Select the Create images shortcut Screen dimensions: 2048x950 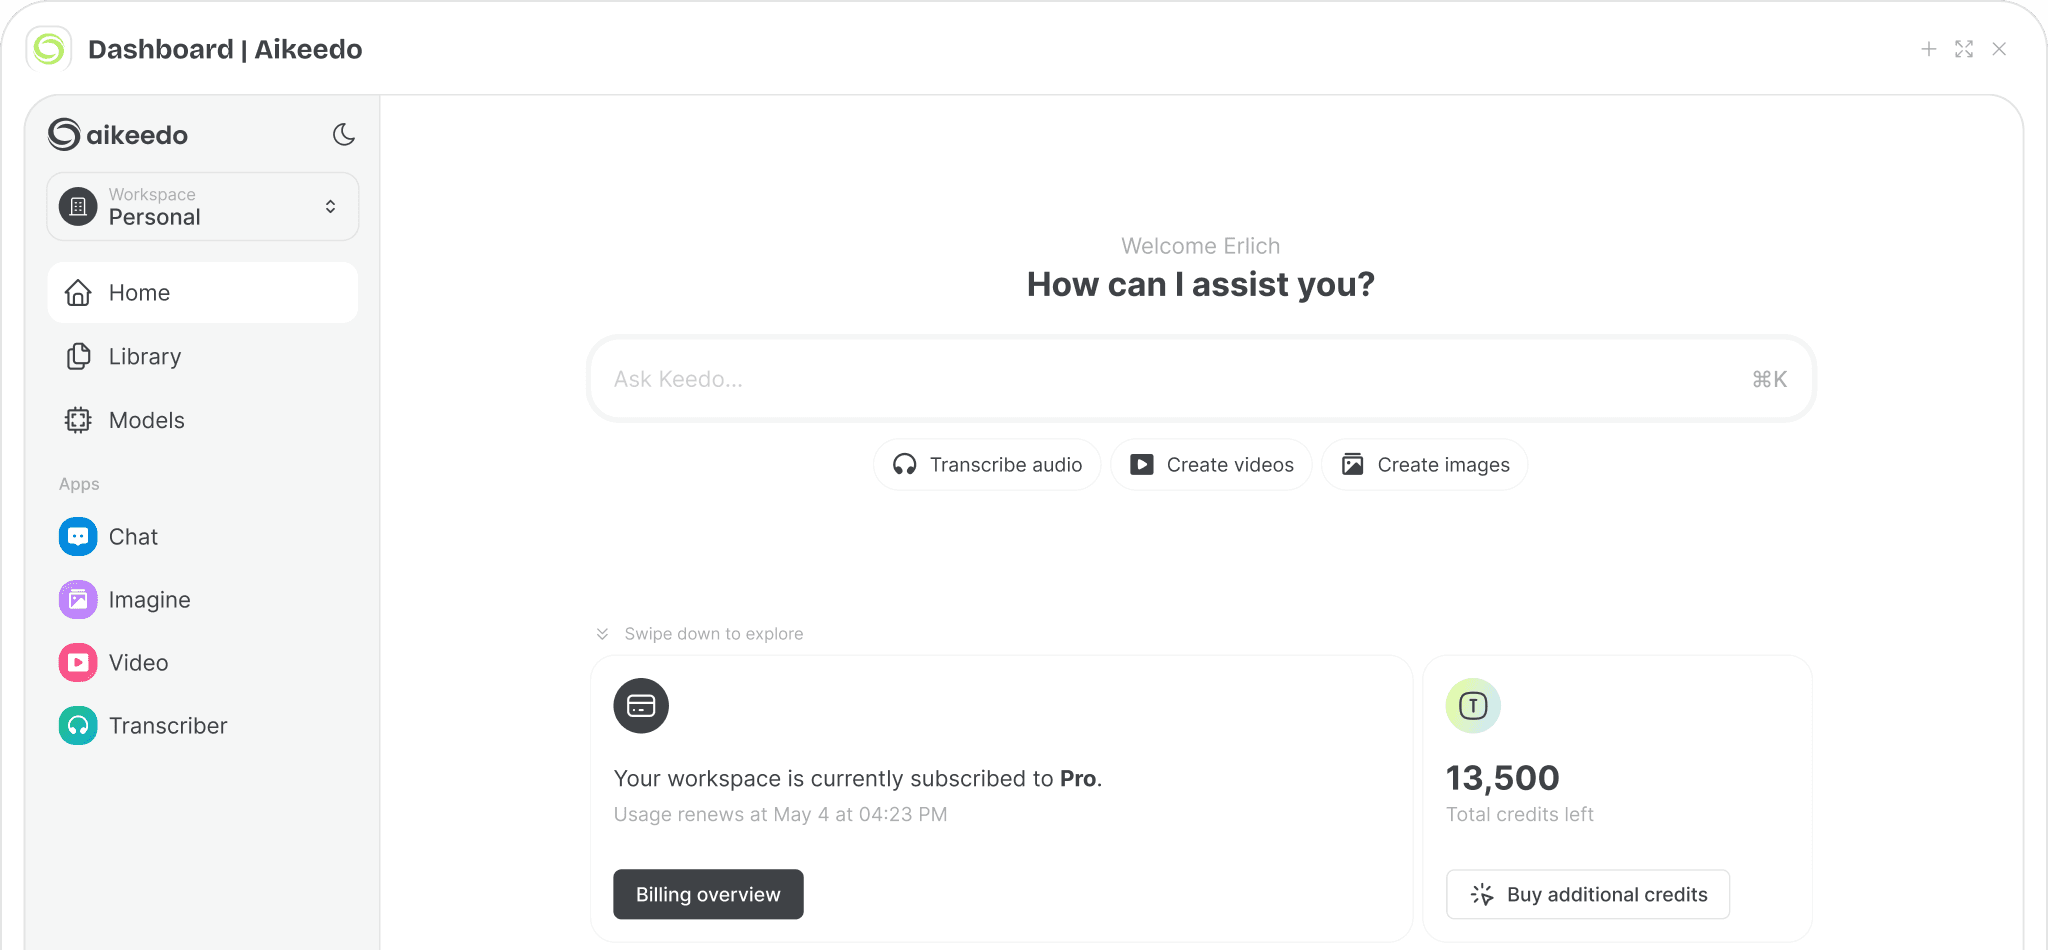(x=1425, y=465)
